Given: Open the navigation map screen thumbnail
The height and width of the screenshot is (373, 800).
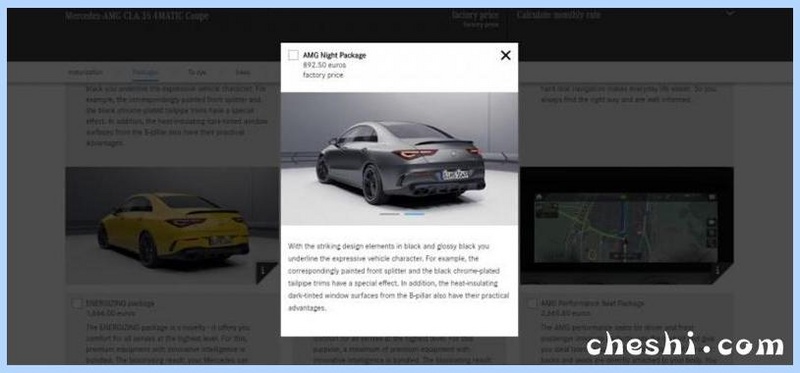Looking at the screenshot, I should [x=627, y=226].
